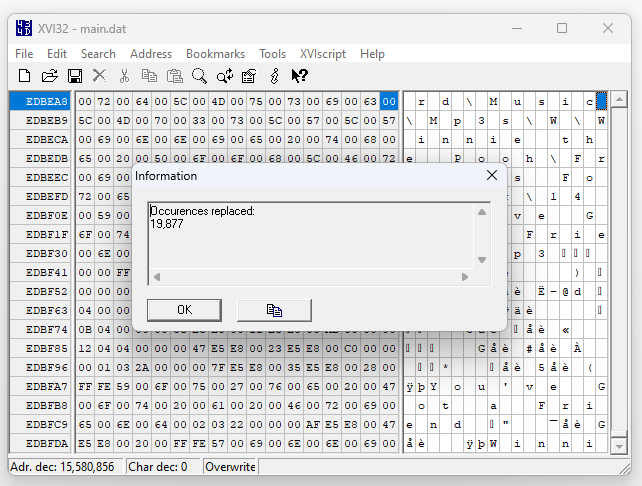The width and height of the screenshot is (642, 486).
Task: Click character 'M' in first text row
Action: click(x=493, y=102)
